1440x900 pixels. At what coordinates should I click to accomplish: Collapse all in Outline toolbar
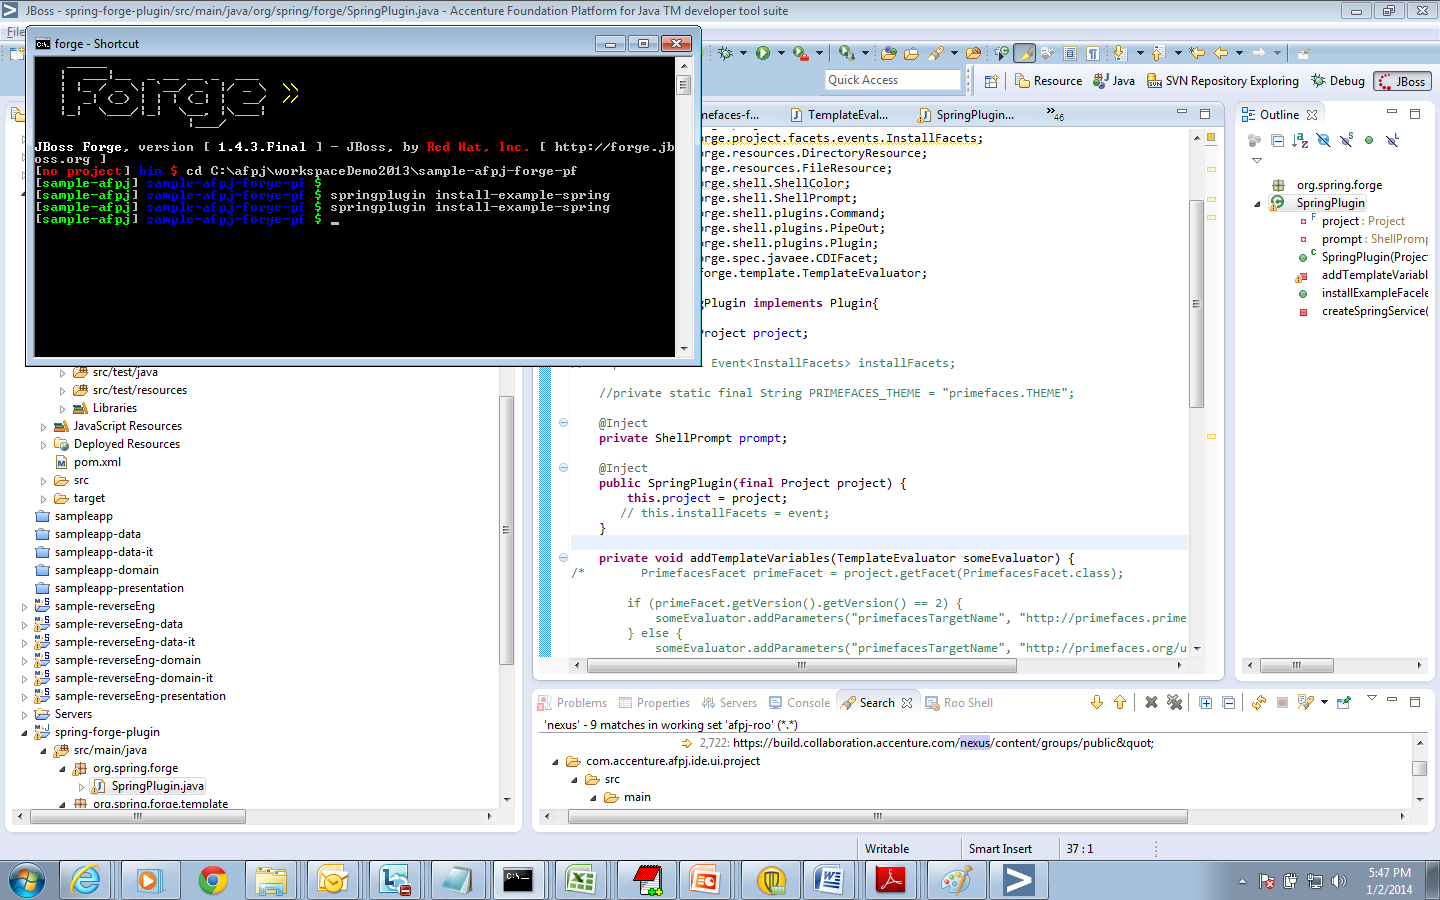(x=1277, y=140)
